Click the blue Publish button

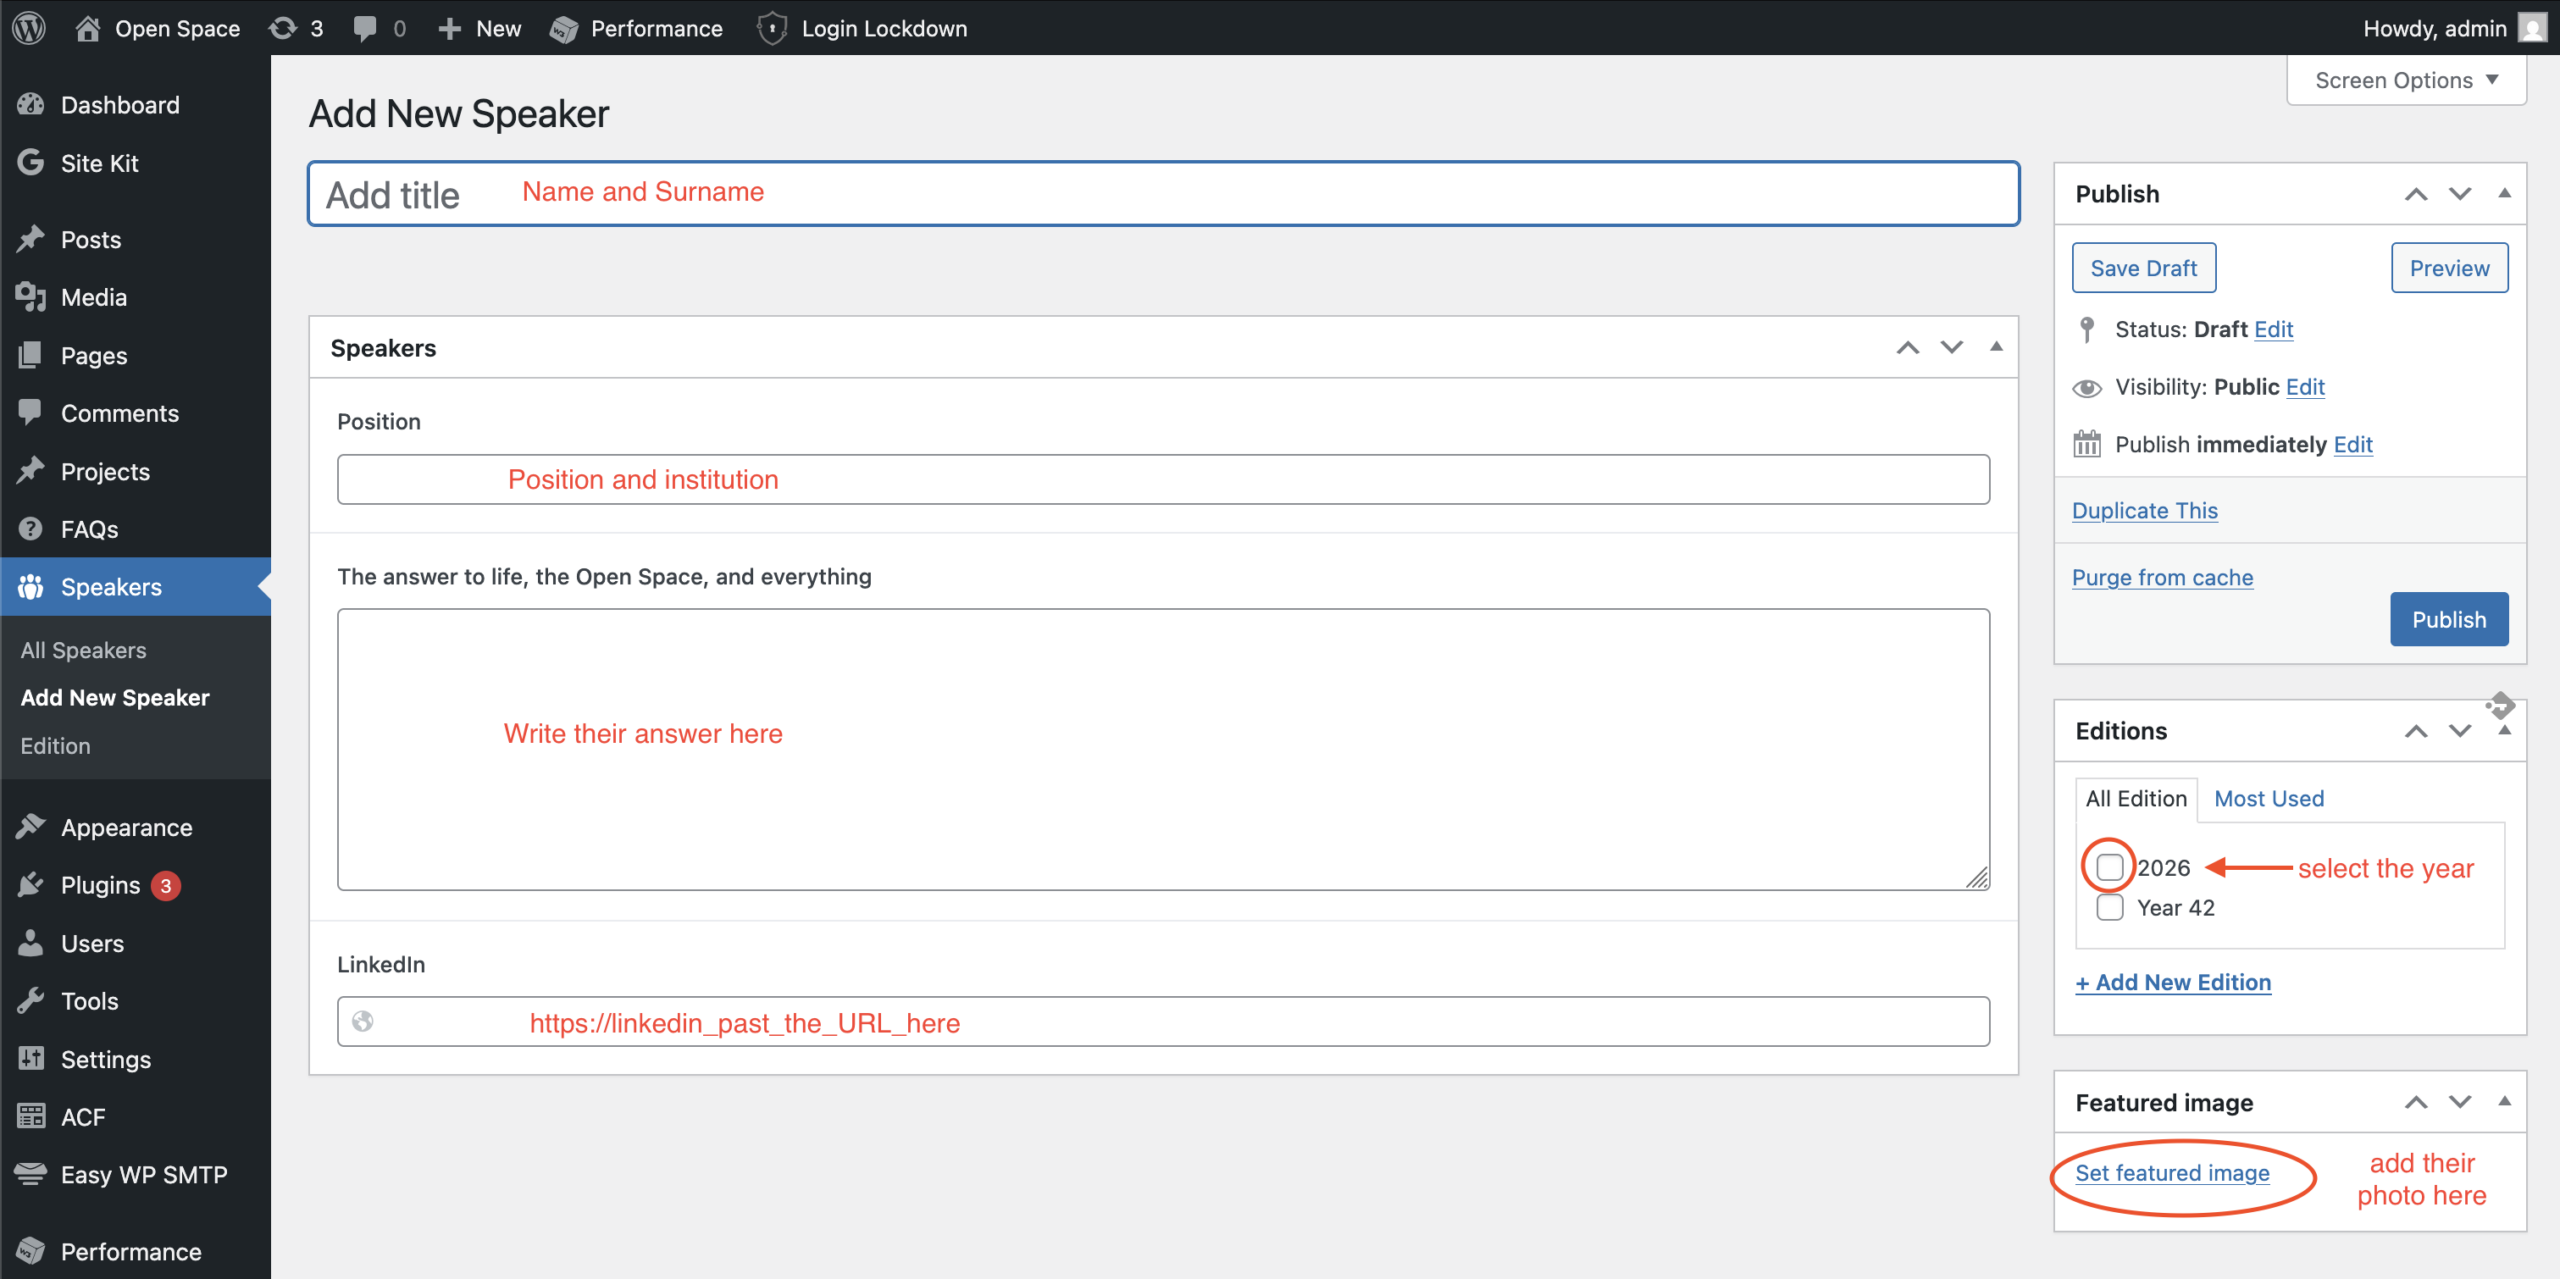[2449, 619]
